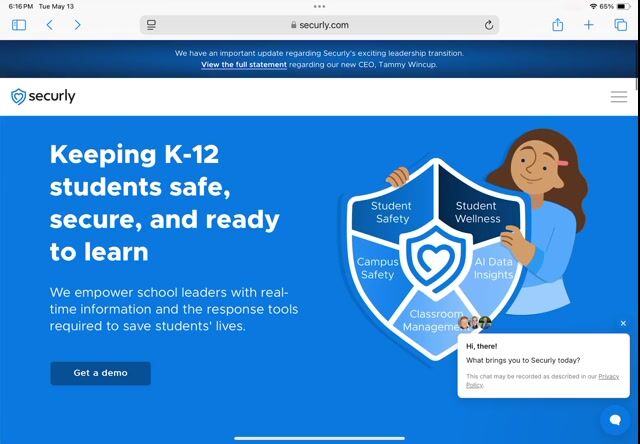This screenshot has width=640, height=444.
Task: Open the three-dot multitasking menu
Action: coord(320,7)
